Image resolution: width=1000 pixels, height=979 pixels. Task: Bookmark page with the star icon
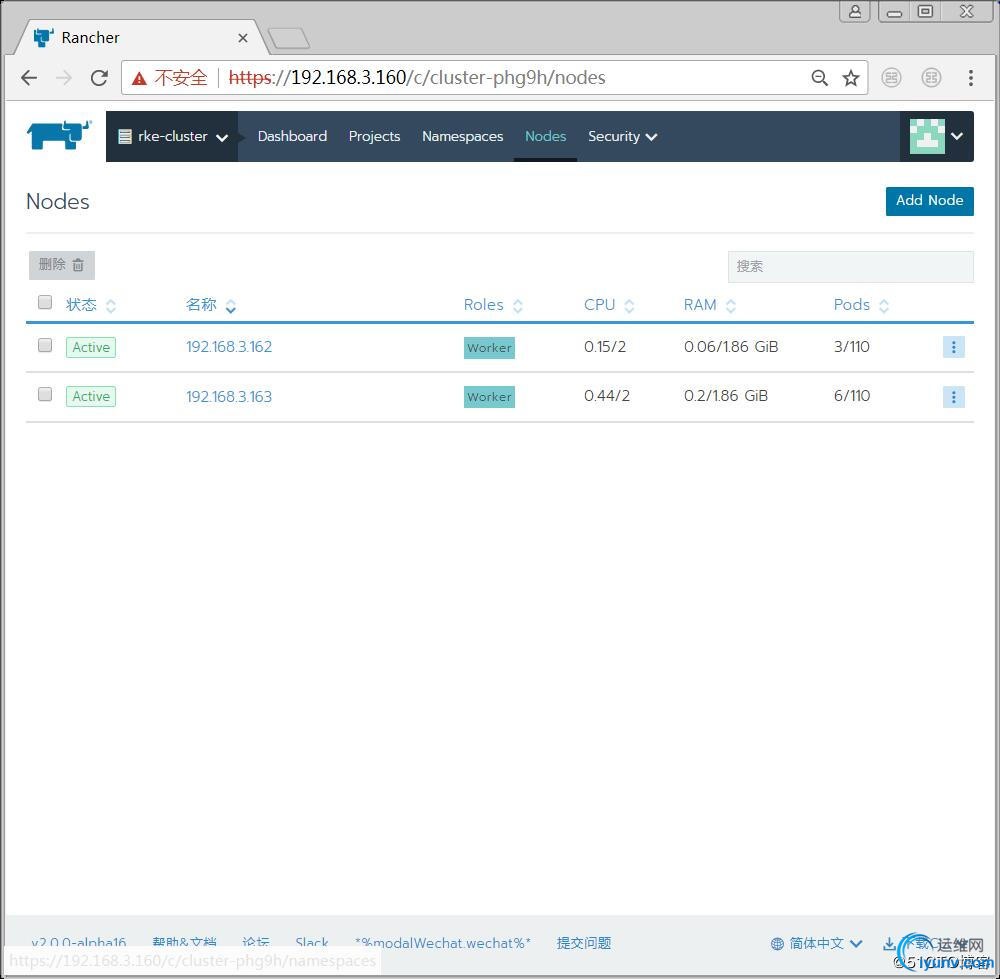click(x=851, y=78)
